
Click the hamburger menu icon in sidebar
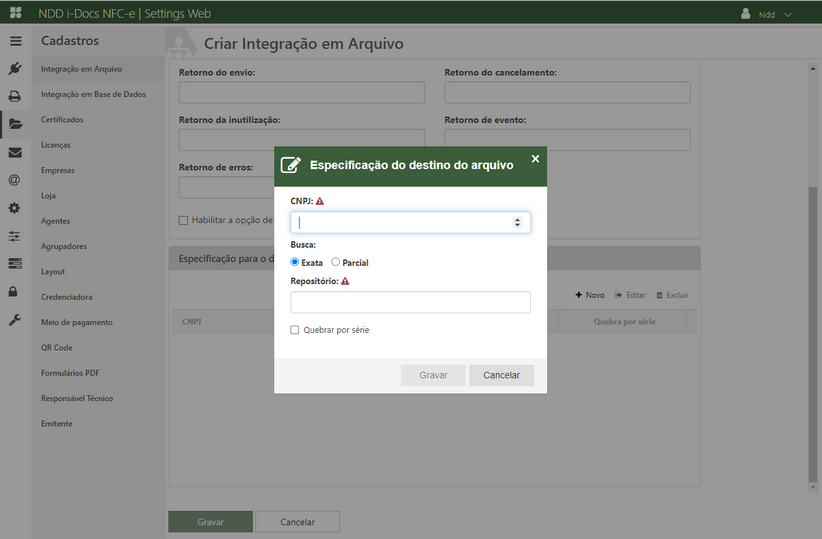click(15, 41)
